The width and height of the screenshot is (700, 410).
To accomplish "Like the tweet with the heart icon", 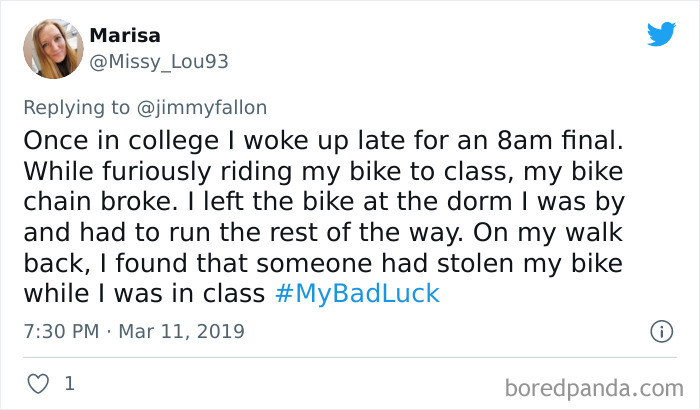I will tap(40, 383).
